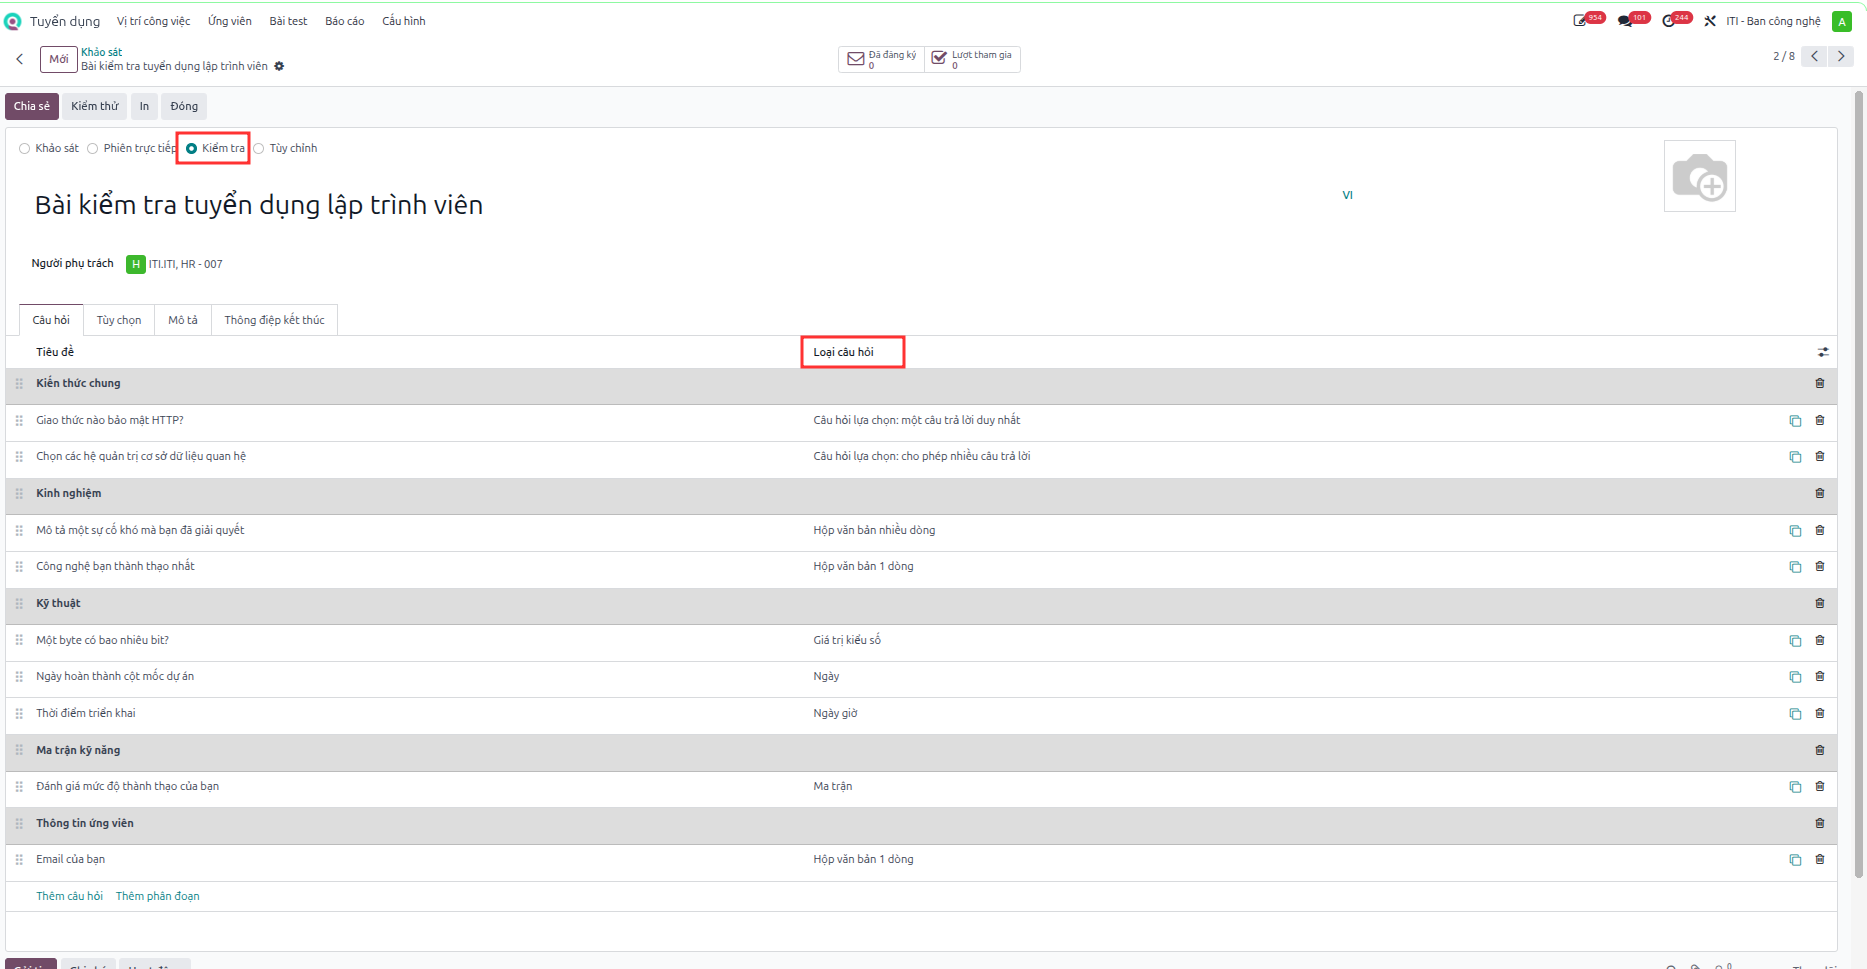Screen dimensions: 1867x969
Task: Open the messages chat bubble icon
Action: point(1625,21)
